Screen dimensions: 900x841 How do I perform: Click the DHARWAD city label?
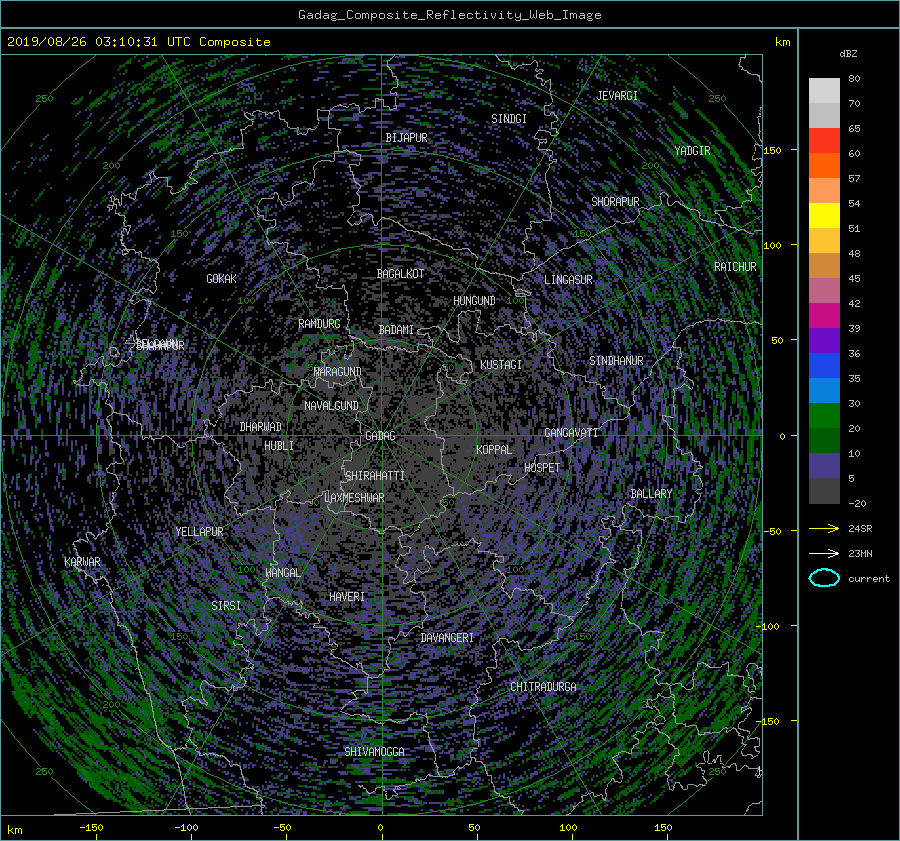[x=261, y=427]
